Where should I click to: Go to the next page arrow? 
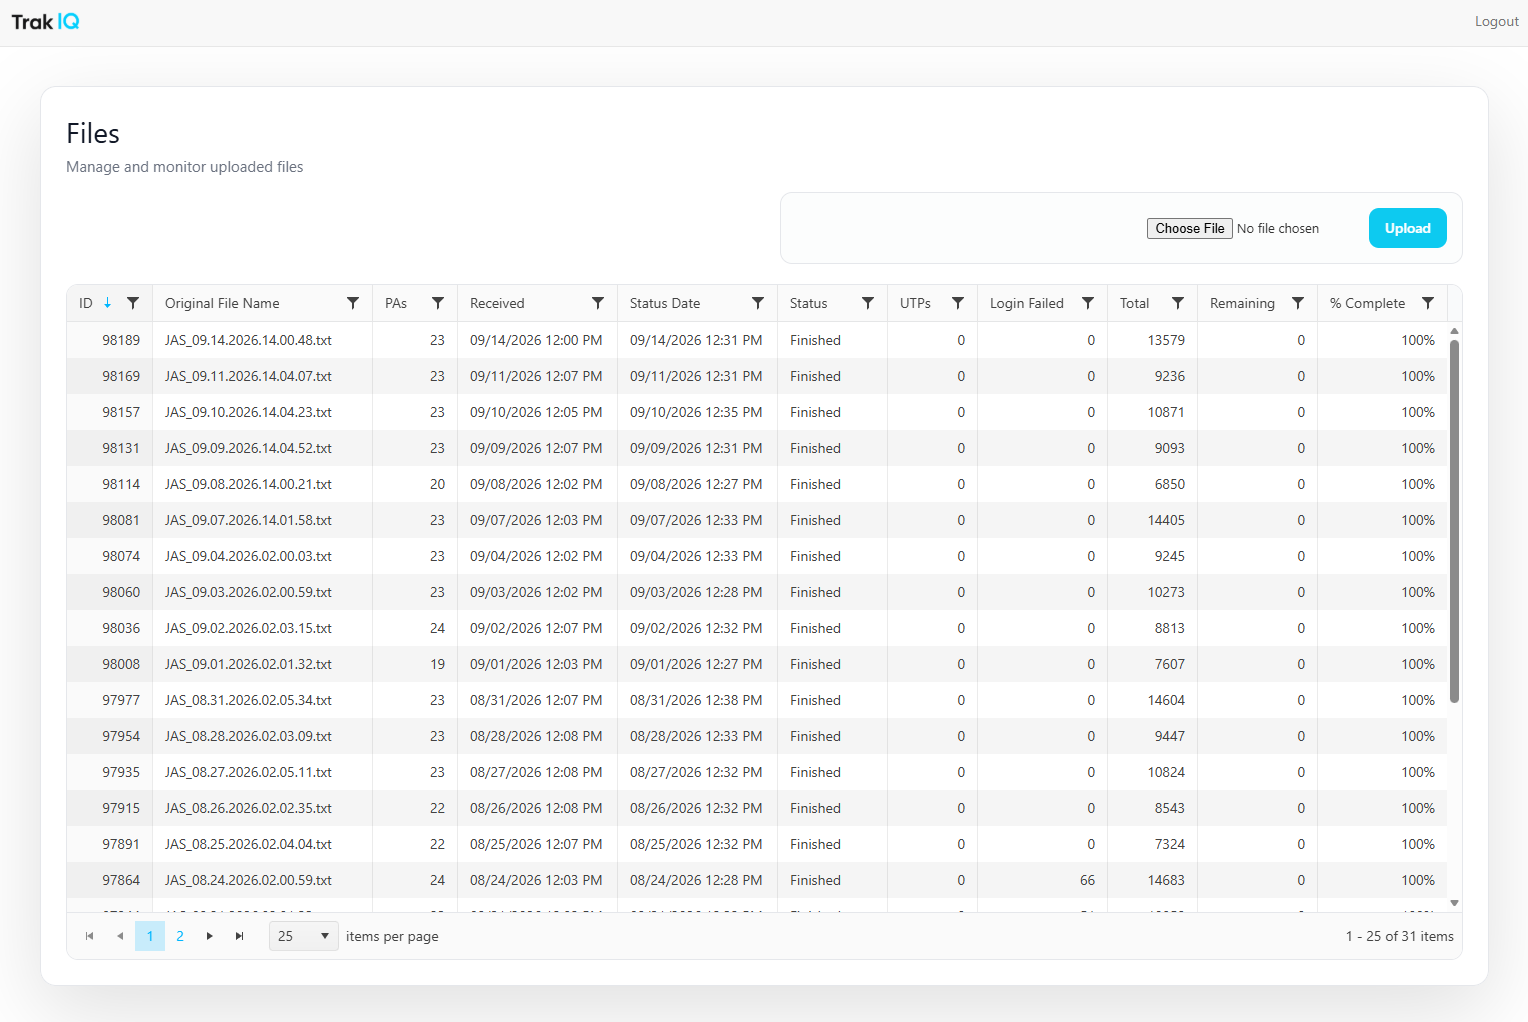click(x=210, y=936)
